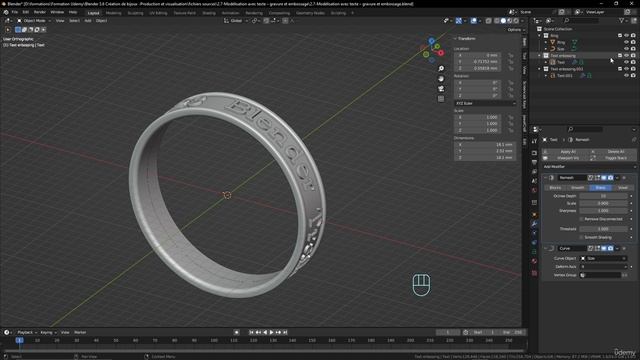The width and height of the screenshot is (640, 360).
Task: Switch to the Modeling workspace tab
Action: click(113, 13)
